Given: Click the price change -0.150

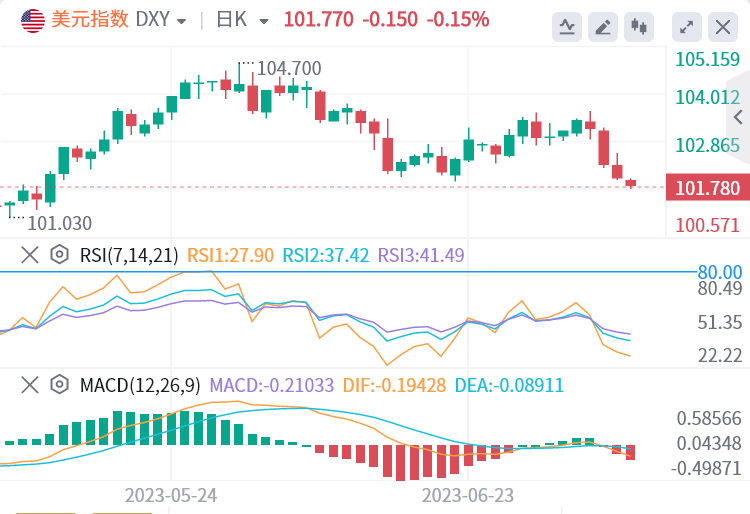Looking at the screenshot, I should point(390,20).
